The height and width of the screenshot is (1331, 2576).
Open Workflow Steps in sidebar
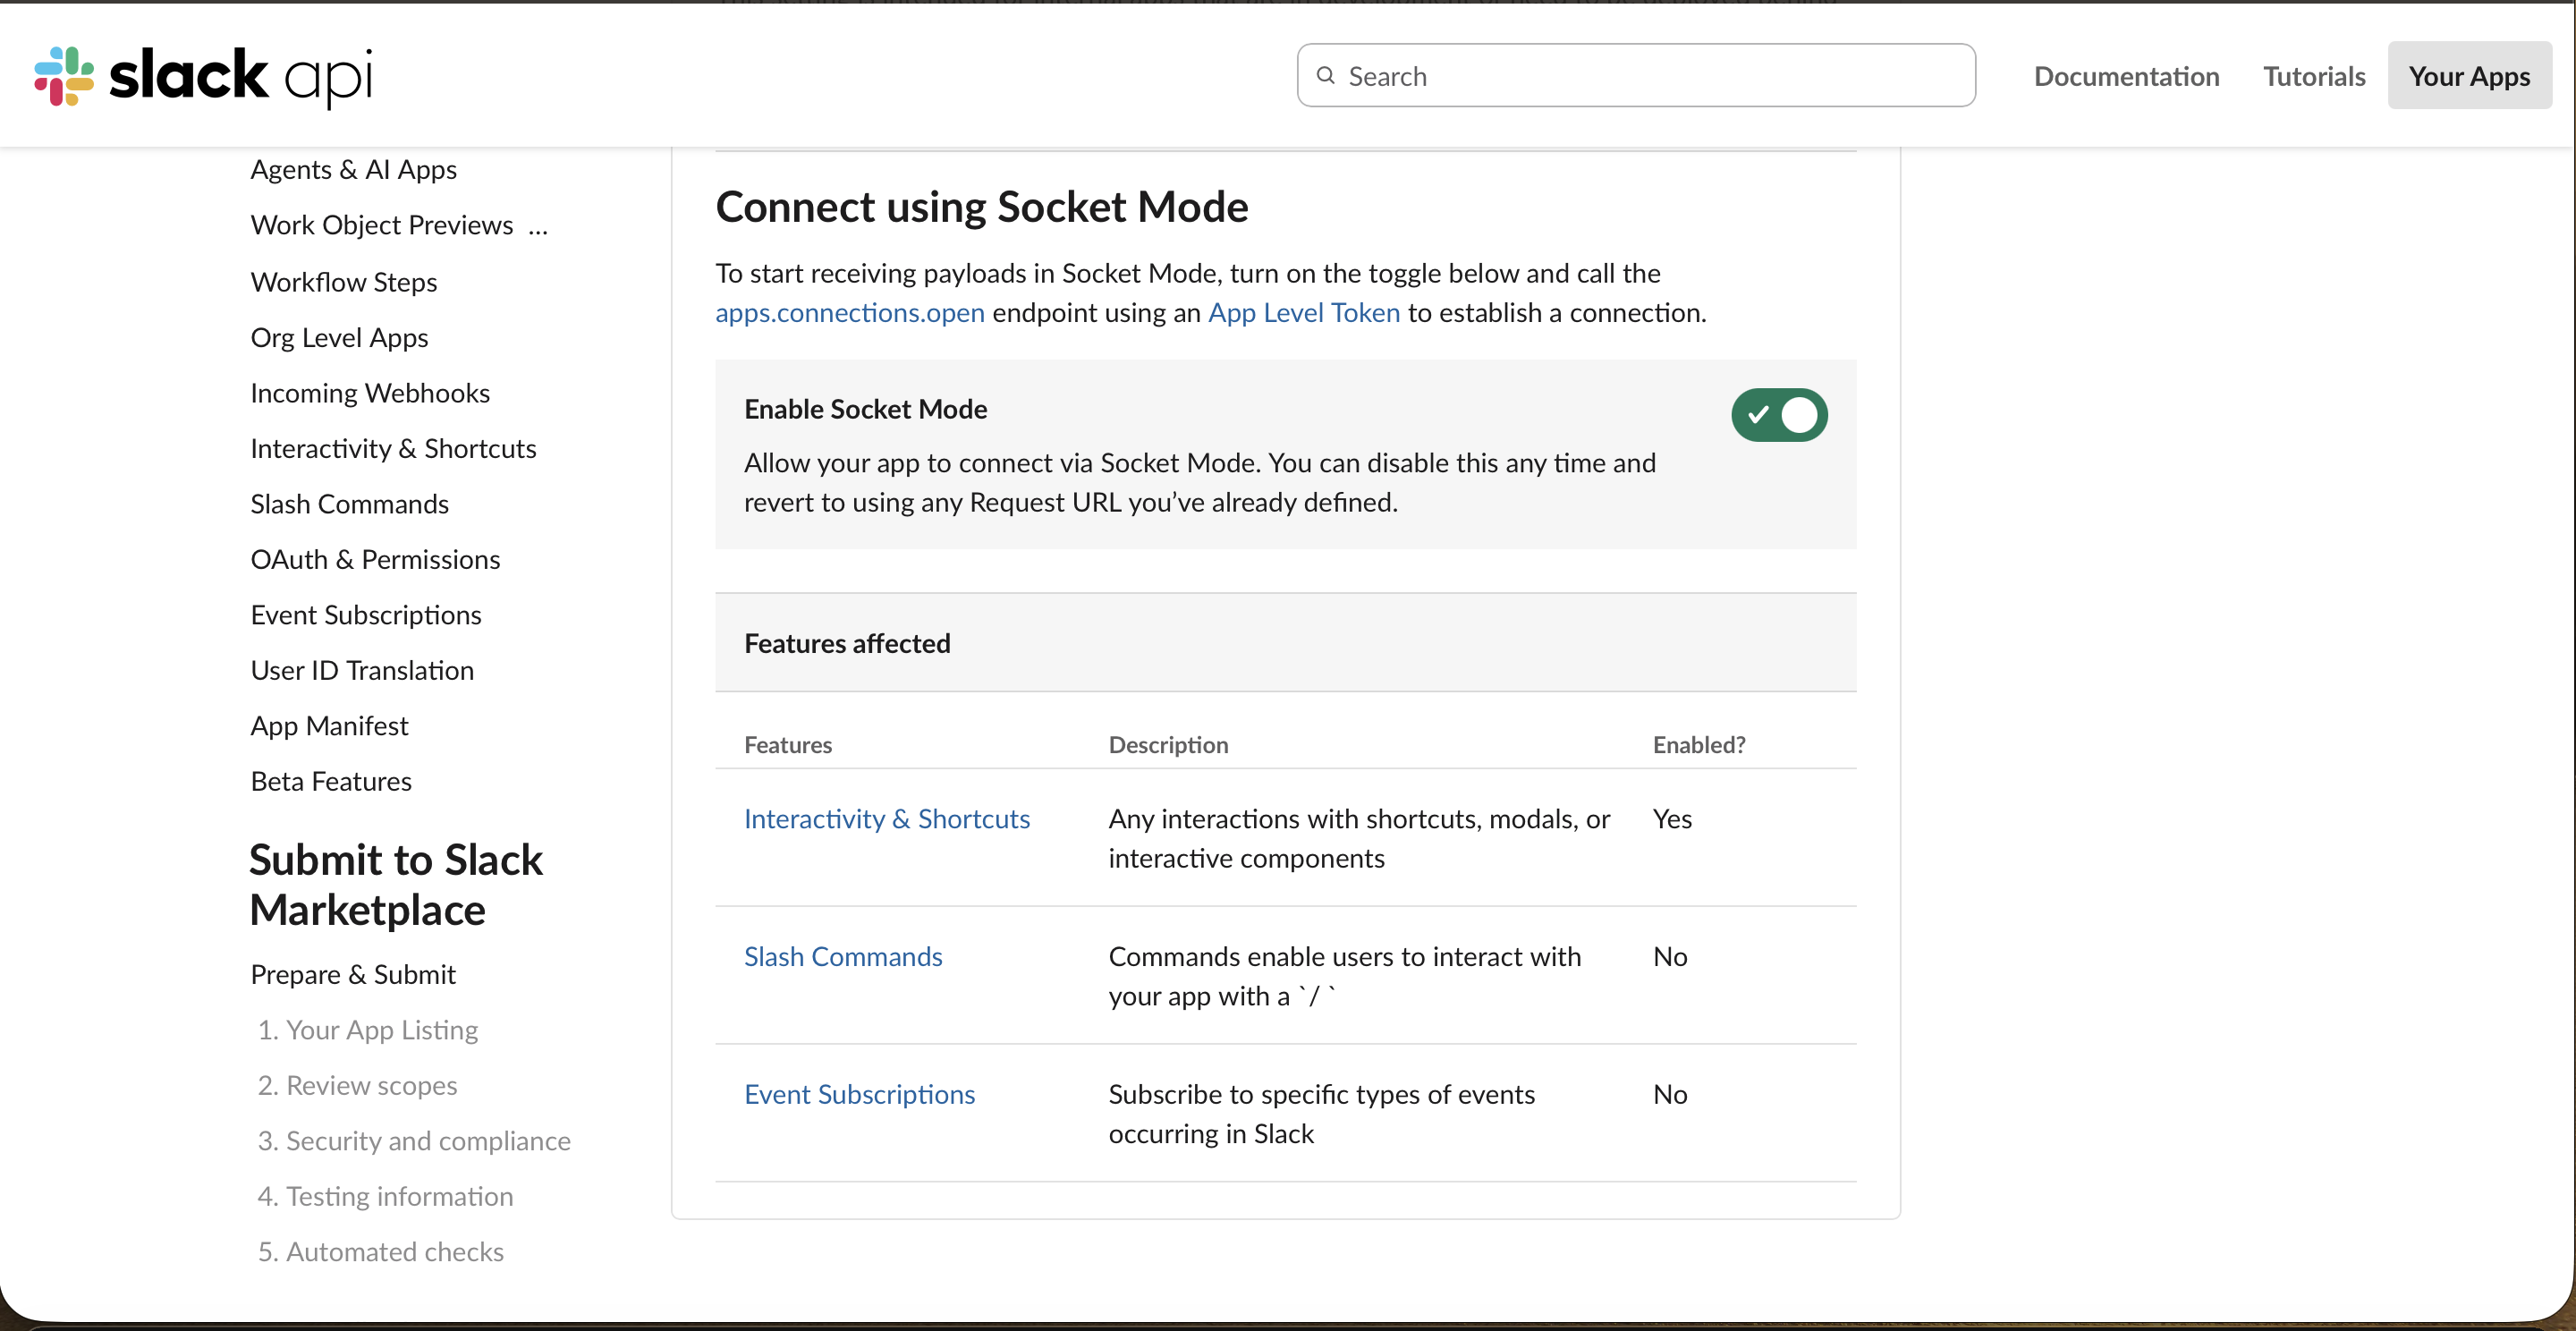[344, 282]
